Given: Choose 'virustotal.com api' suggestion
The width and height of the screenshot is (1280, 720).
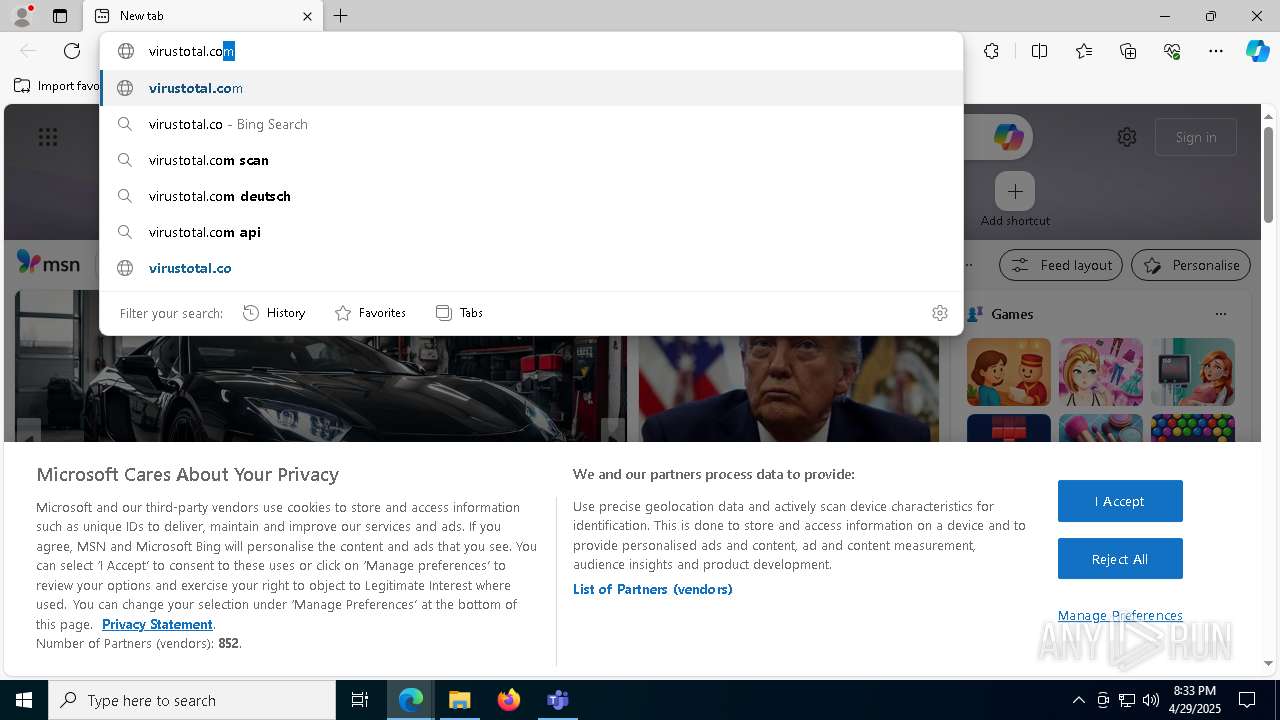Looking at the screenshot, I should tap(531, 232).
